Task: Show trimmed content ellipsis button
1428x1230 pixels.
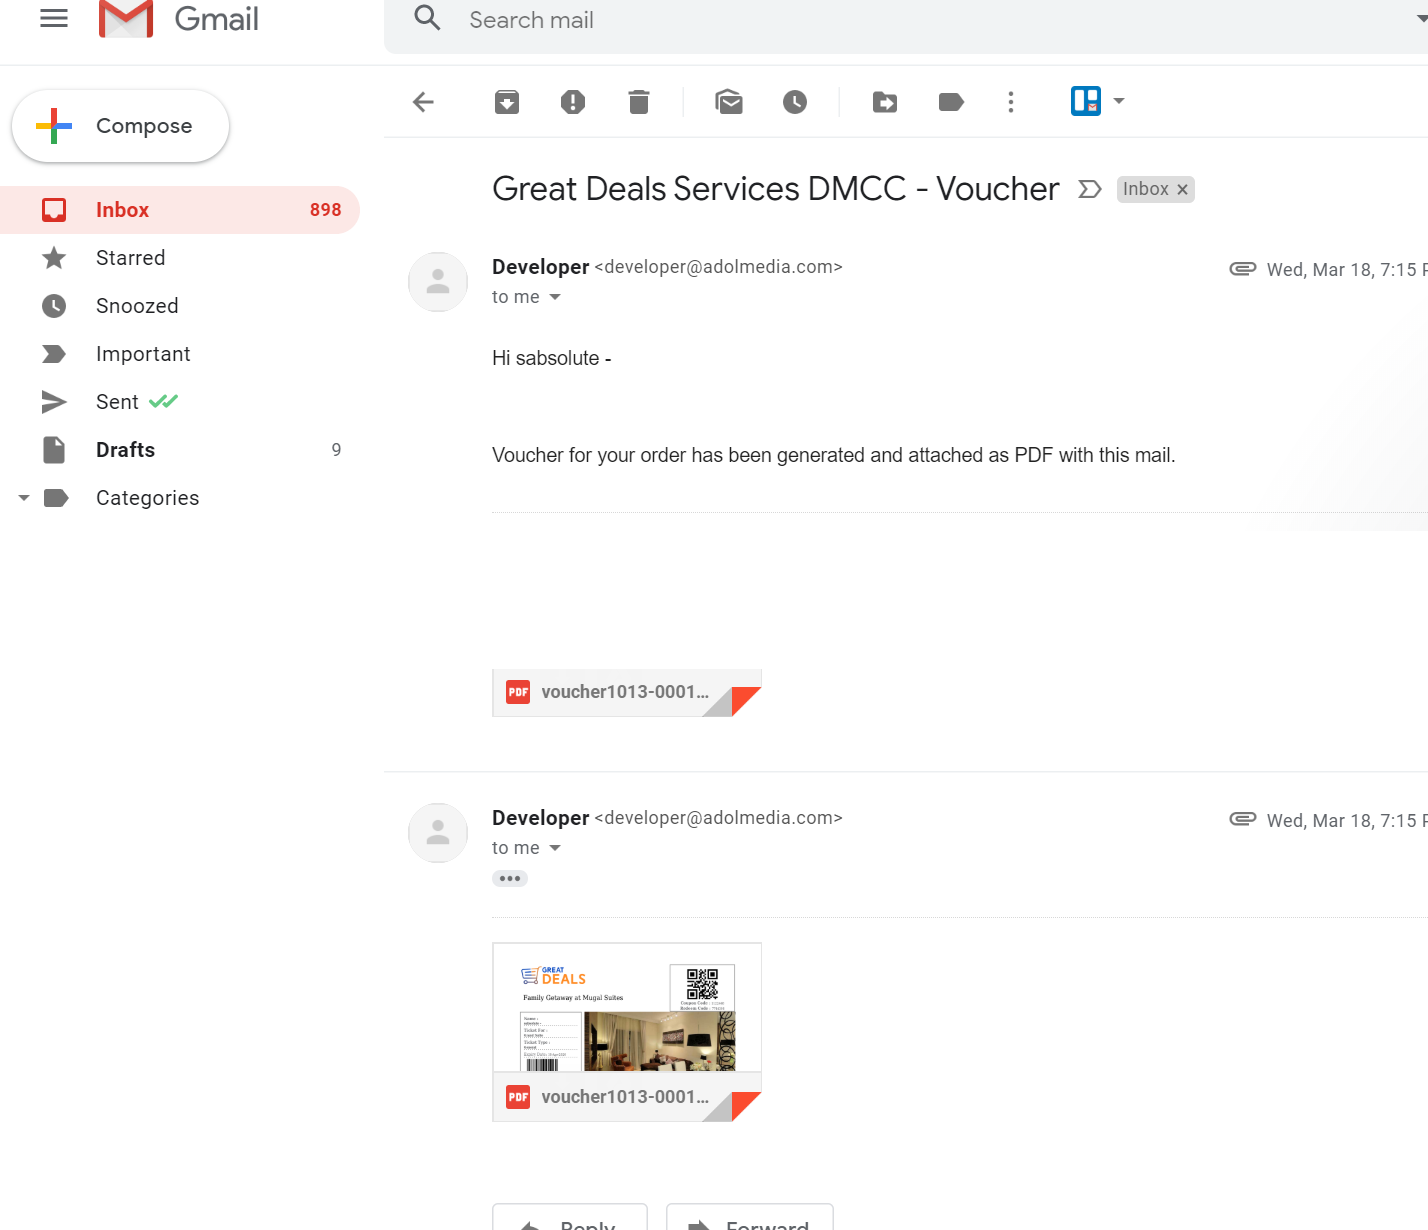Action: (510, 879)
